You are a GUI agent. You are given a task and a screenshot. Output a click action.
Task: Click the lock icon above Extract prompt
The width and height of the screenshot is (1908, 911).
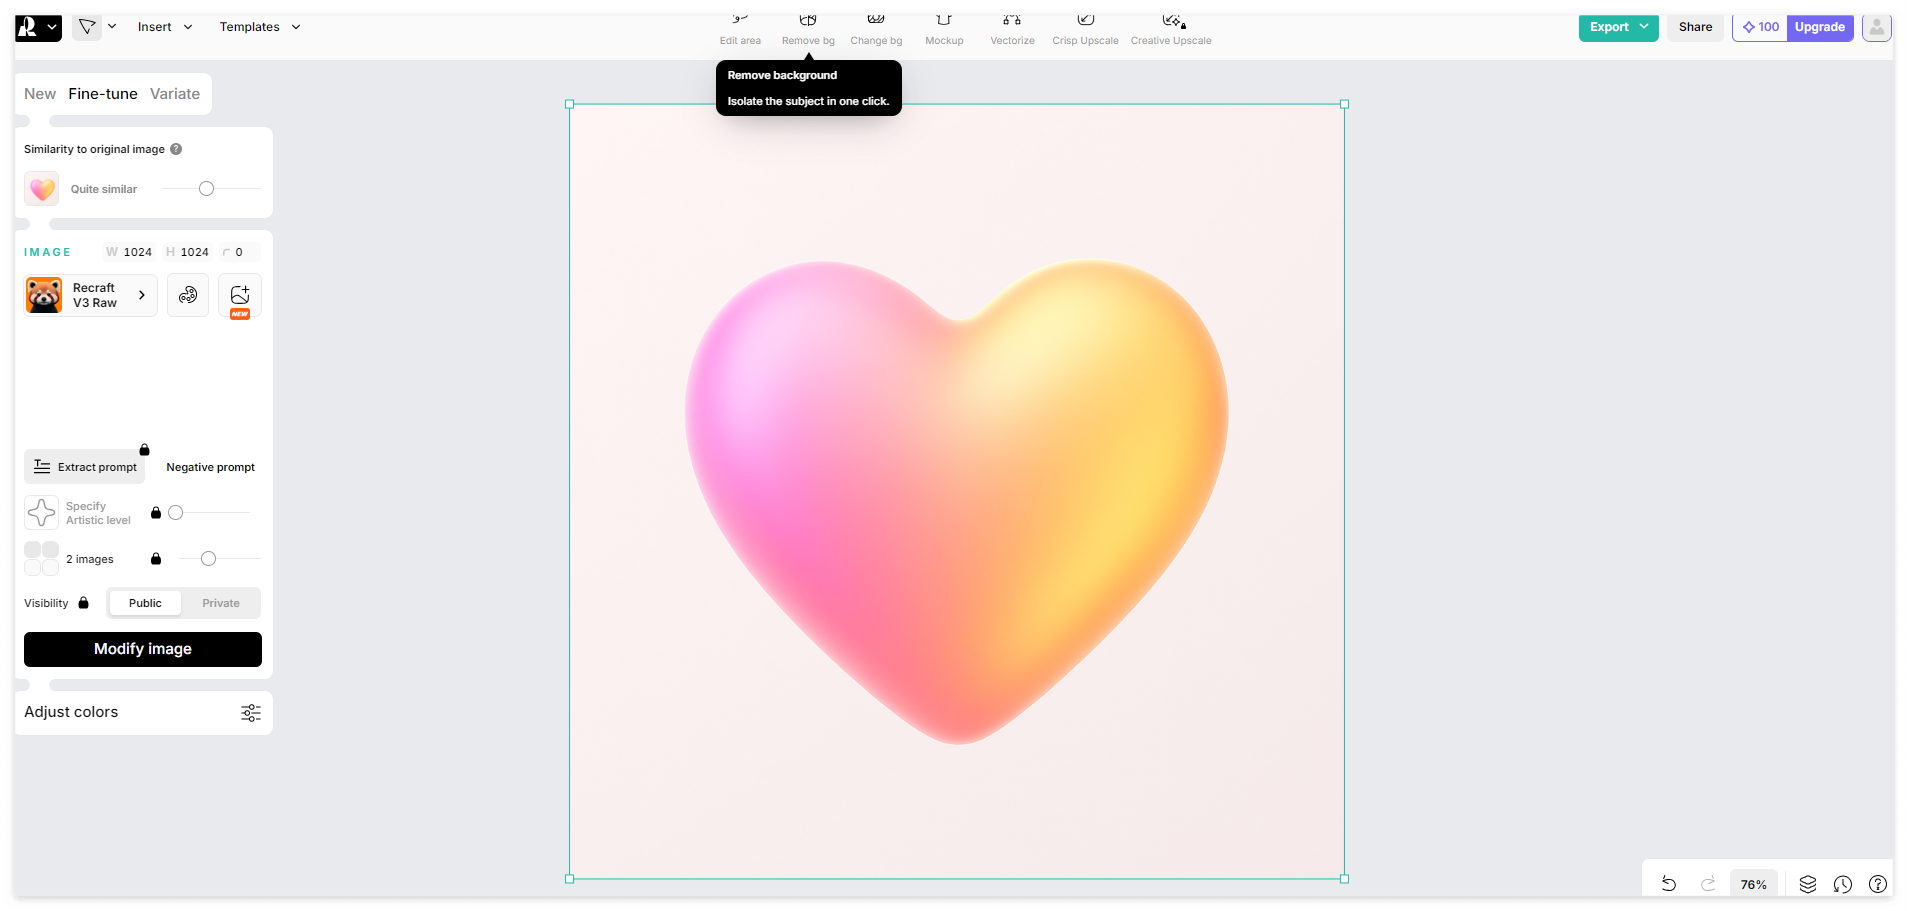coord(144,450)
